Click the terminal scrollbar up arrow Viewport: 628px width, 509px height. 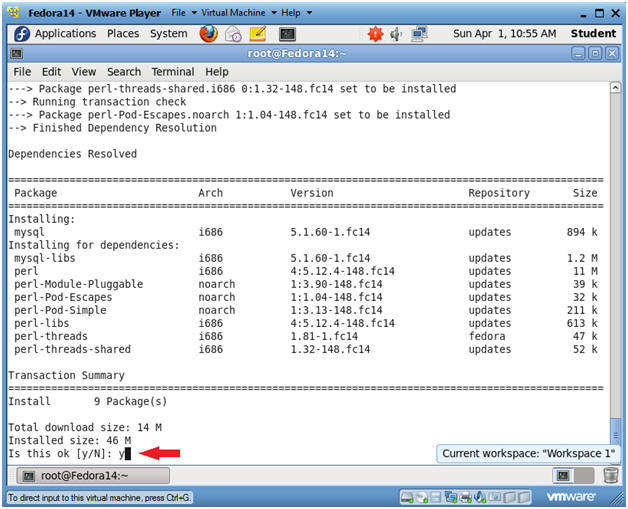point(616,88)
